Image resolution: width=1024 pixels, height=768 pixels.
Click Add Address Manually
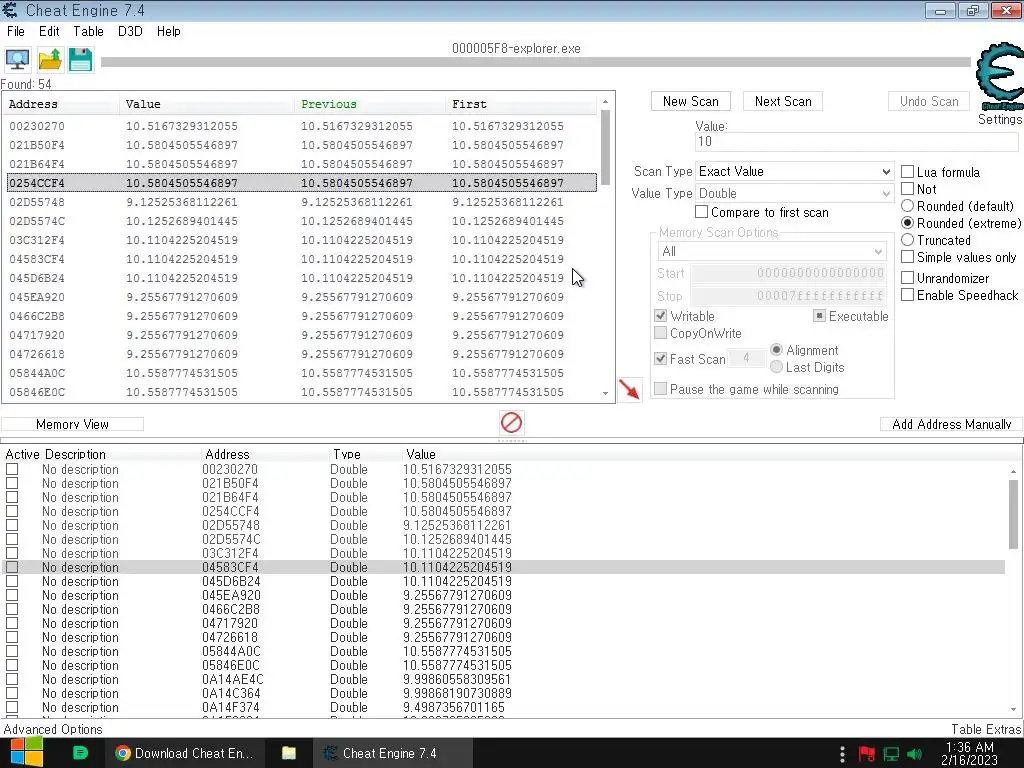coord(952,424)
